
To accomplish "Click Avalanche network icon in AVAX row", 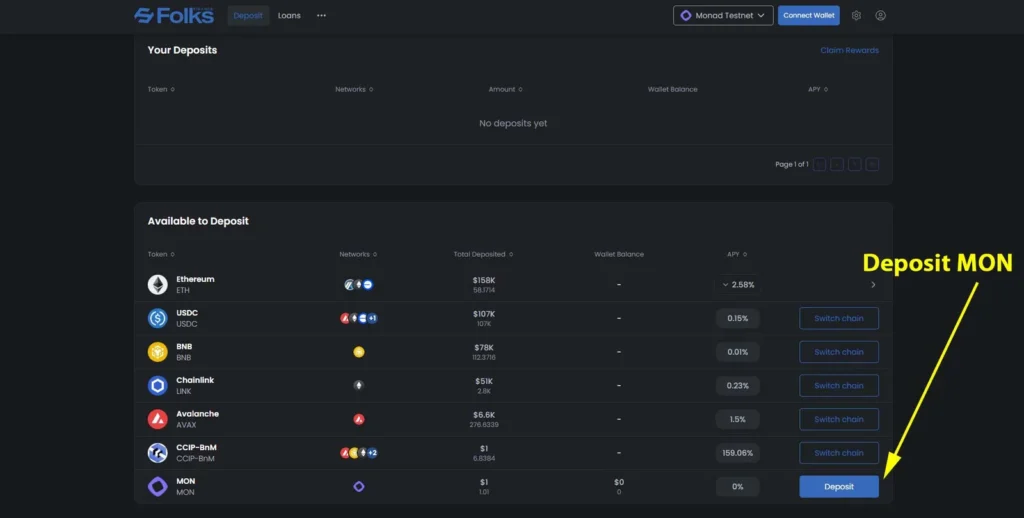I will 359,419.
